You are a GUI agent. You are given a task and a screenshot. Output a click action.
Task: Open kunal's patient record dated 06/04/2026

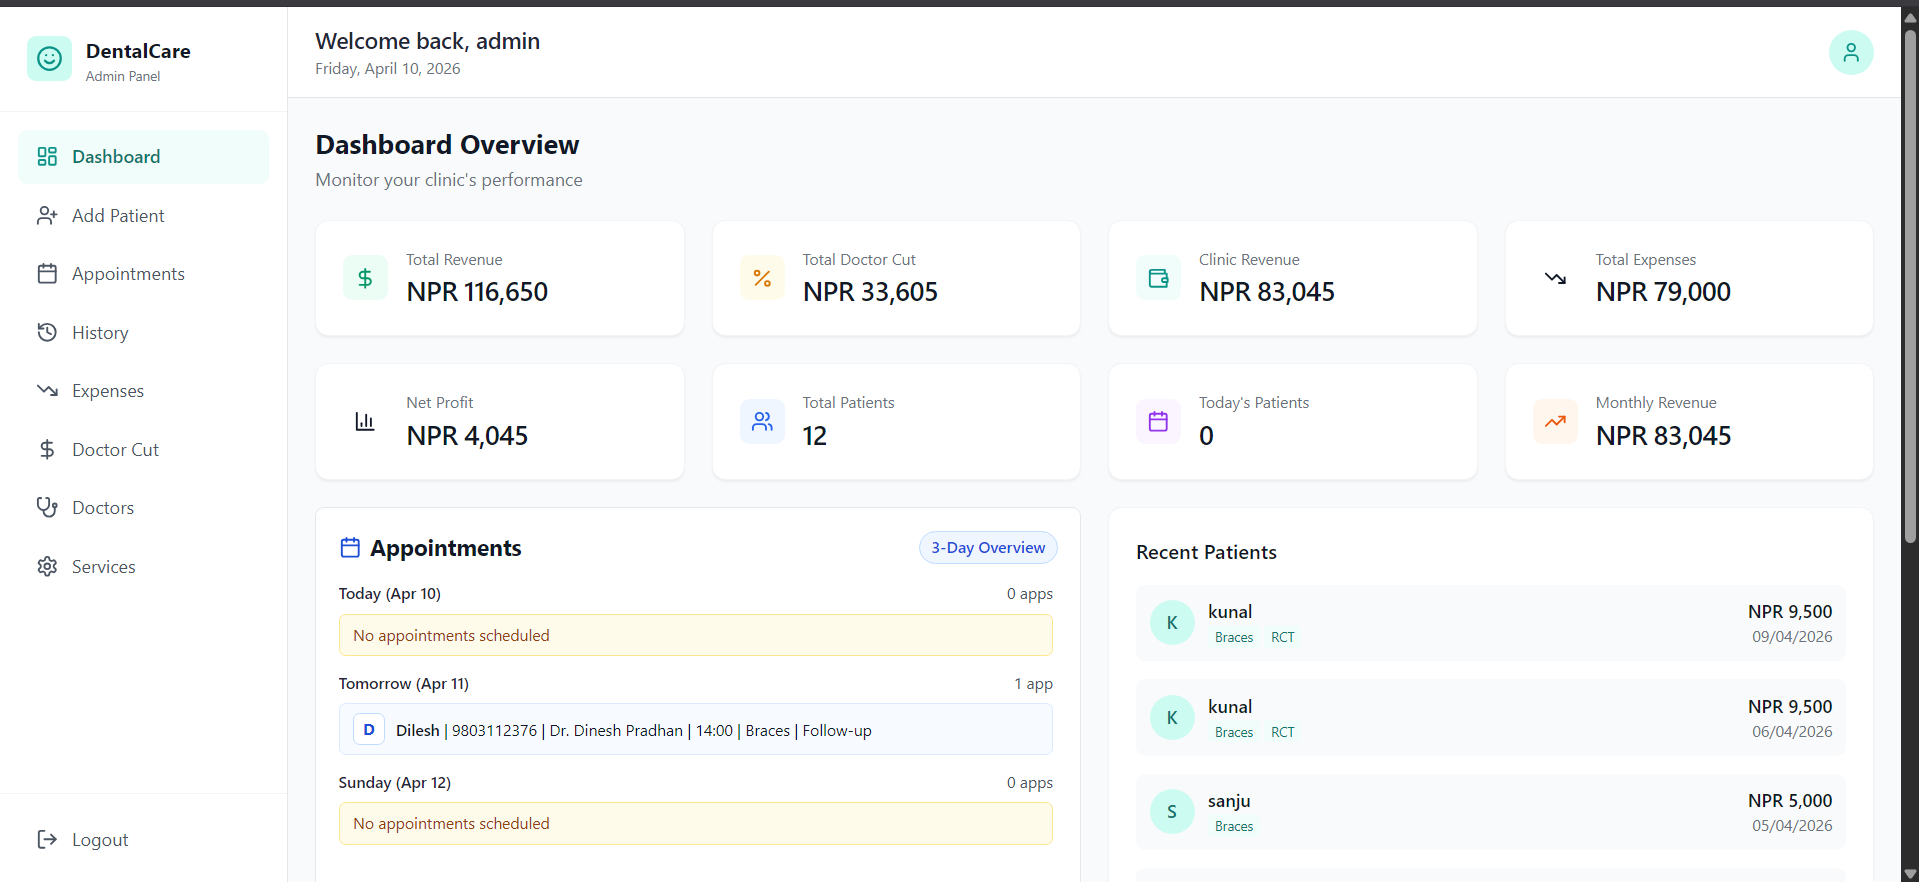[x=1491, y=718]
